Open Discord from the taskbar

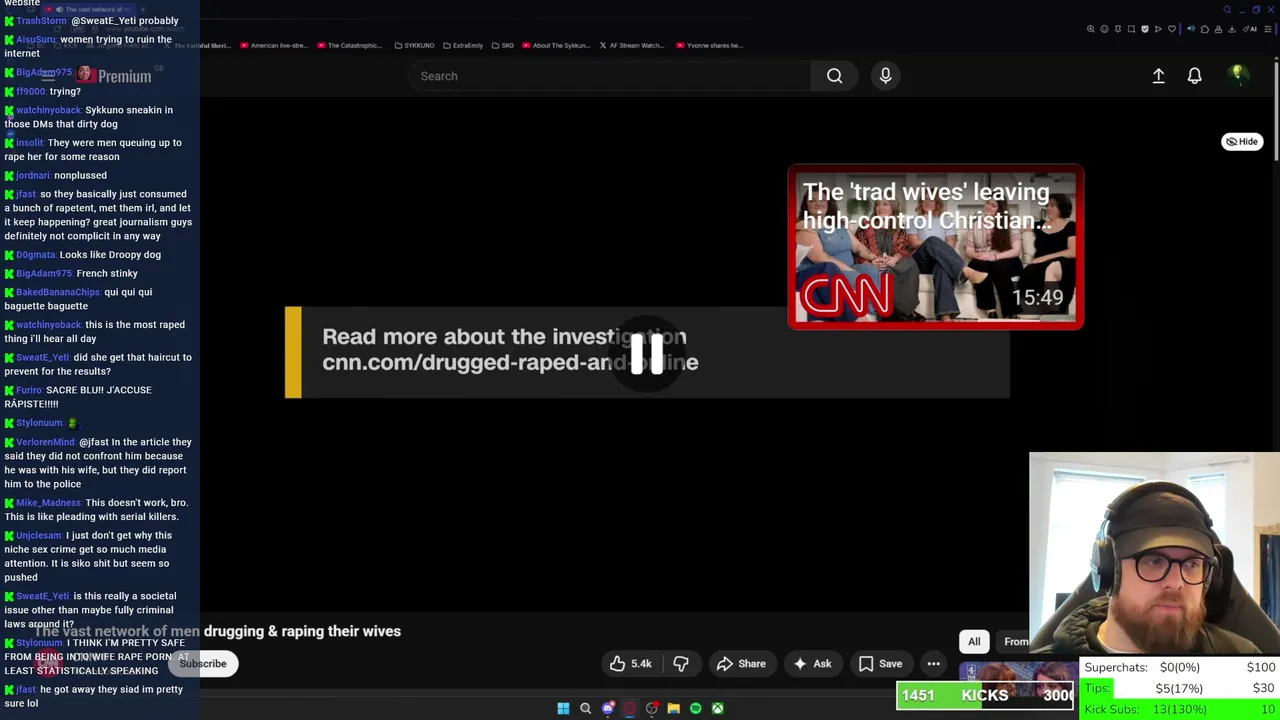click(x=607, y=708)
